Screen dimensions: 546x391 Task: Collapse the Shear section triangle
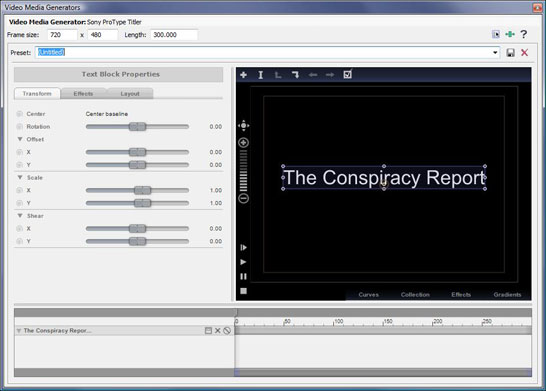(x=20, y=216)
